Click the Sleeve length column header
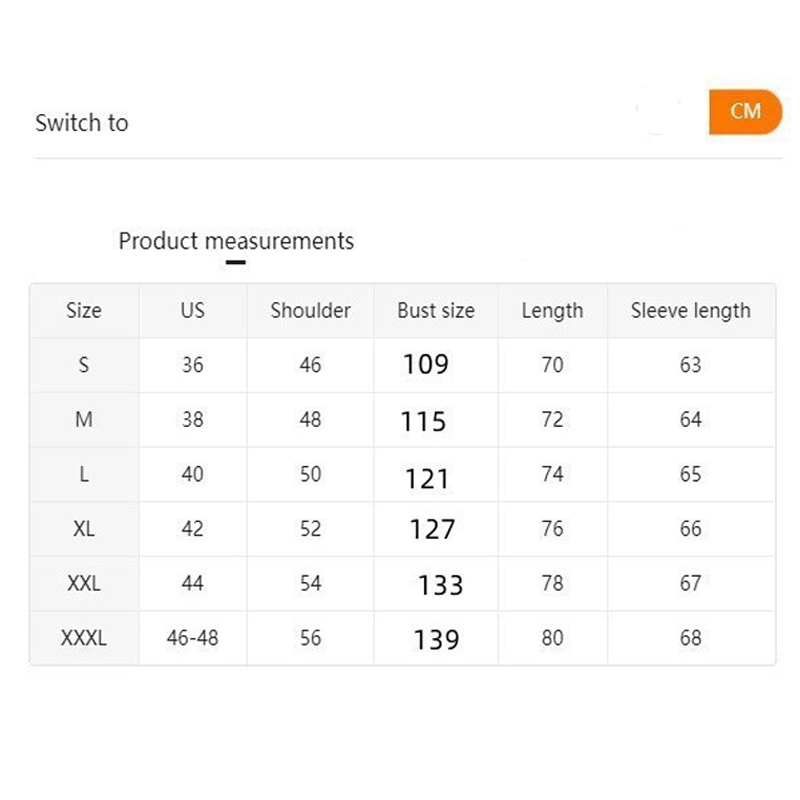The image size is (800, 800). point(691,310)
